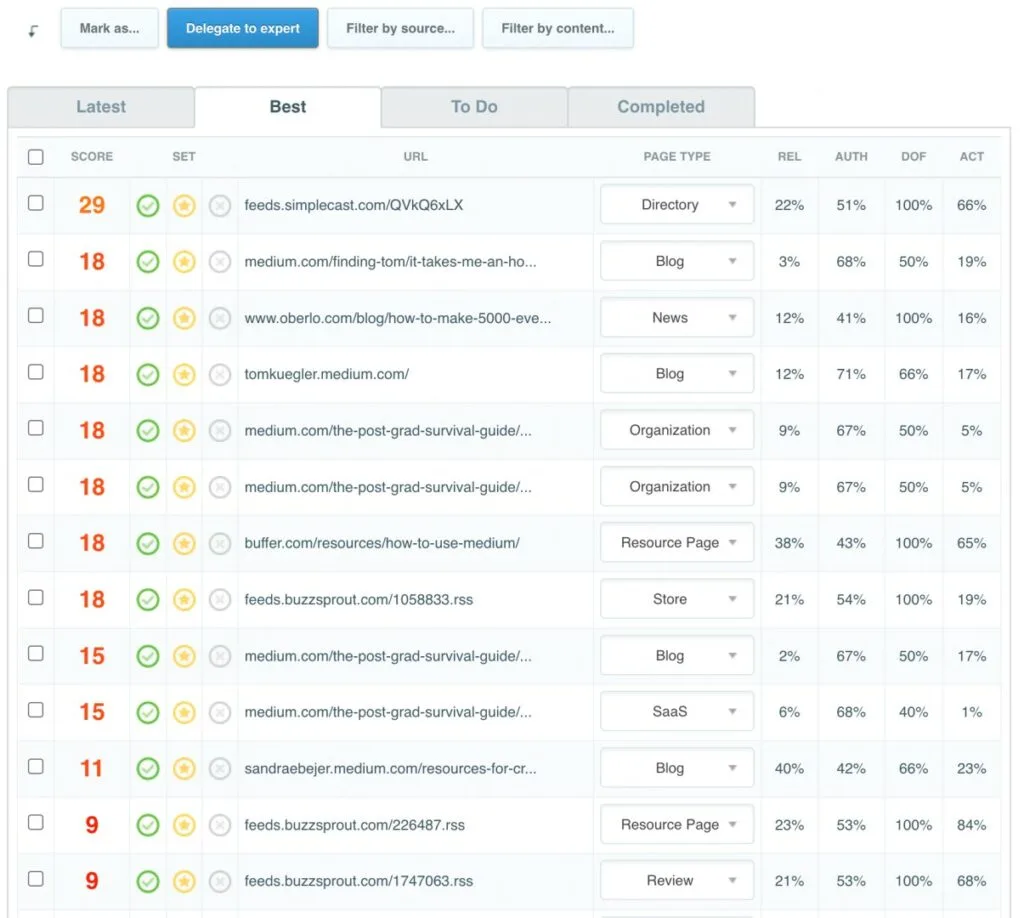
Task: Click gray X icon for buffer.com row
Action: pyautogui.click(x=220, y=544)
